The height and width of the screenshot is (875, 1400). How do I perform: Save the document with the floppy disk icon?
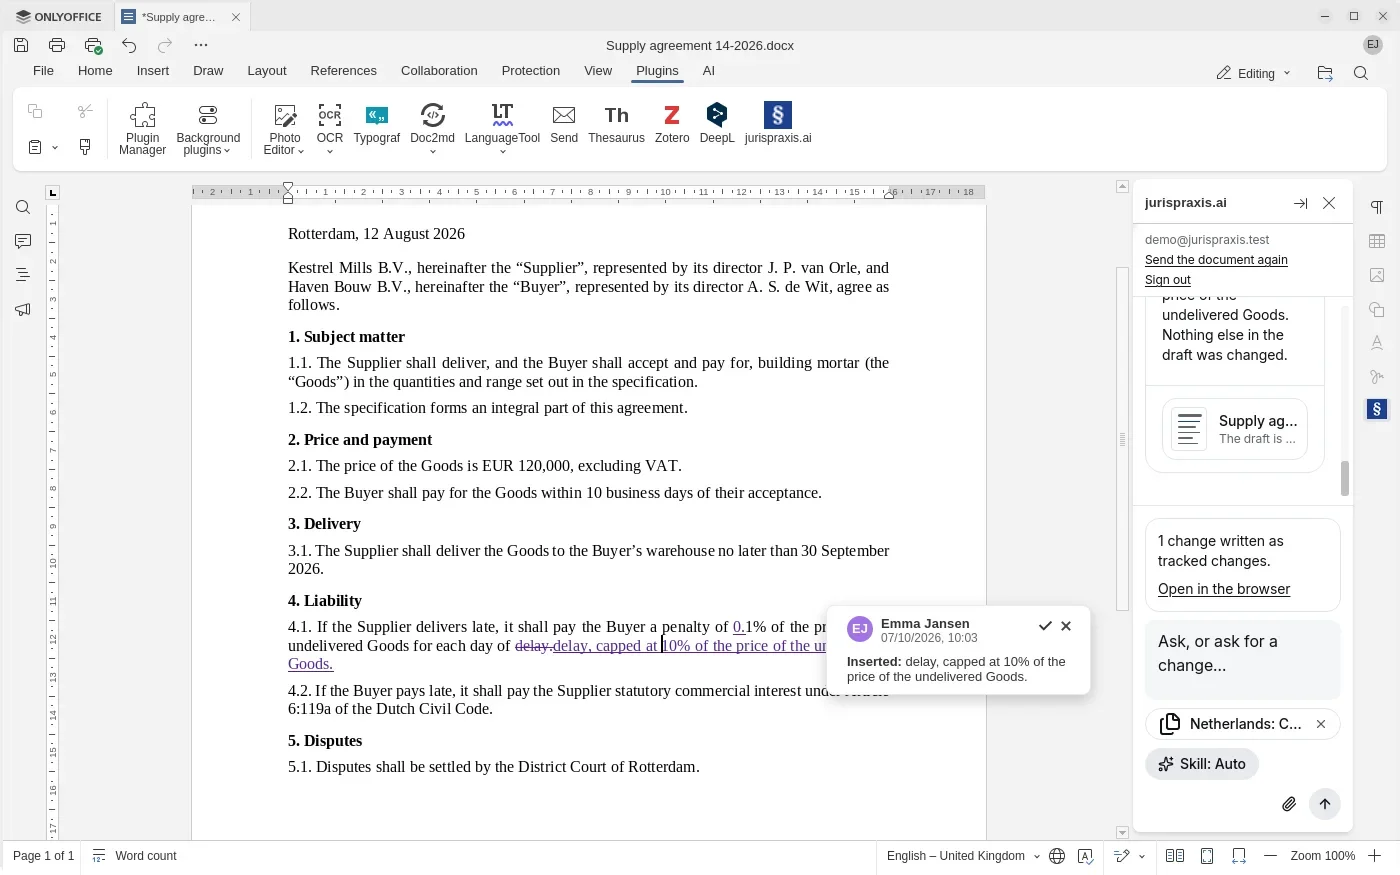click(x=21, y=45)
